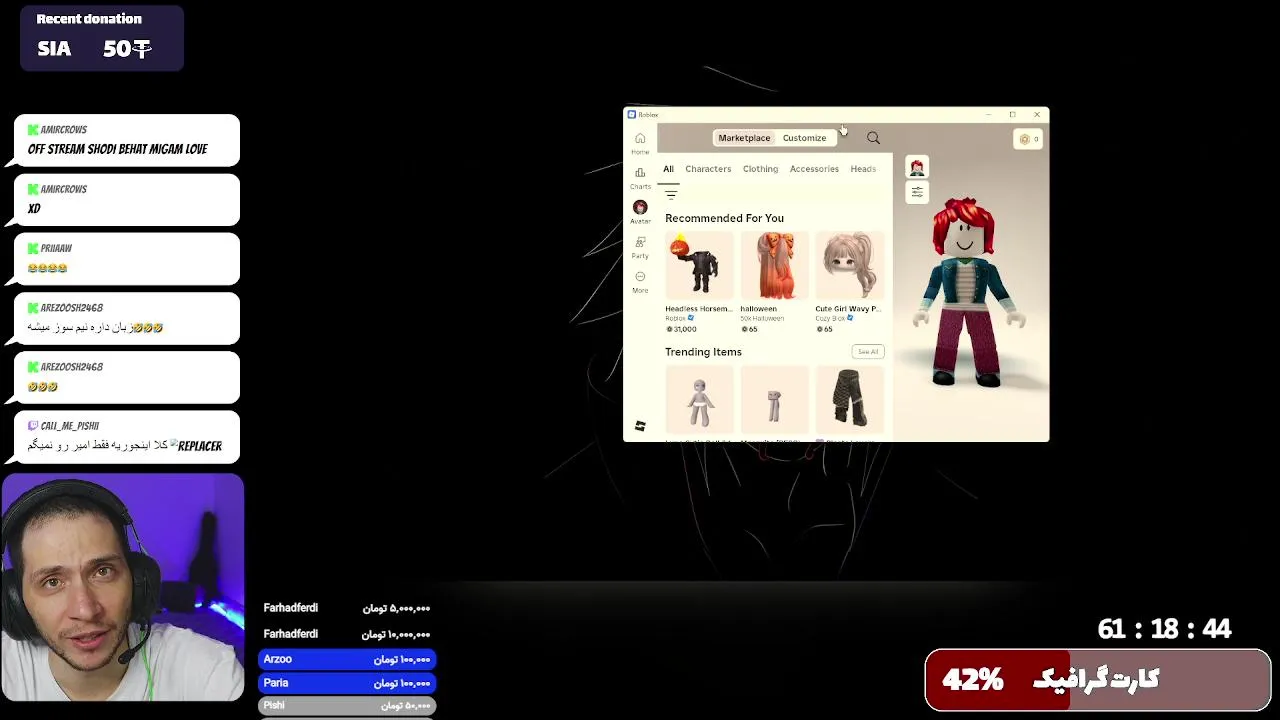Select the Characters category tab
The width and height of the screenshot is (1280, 720).
(x=708, y=169)
